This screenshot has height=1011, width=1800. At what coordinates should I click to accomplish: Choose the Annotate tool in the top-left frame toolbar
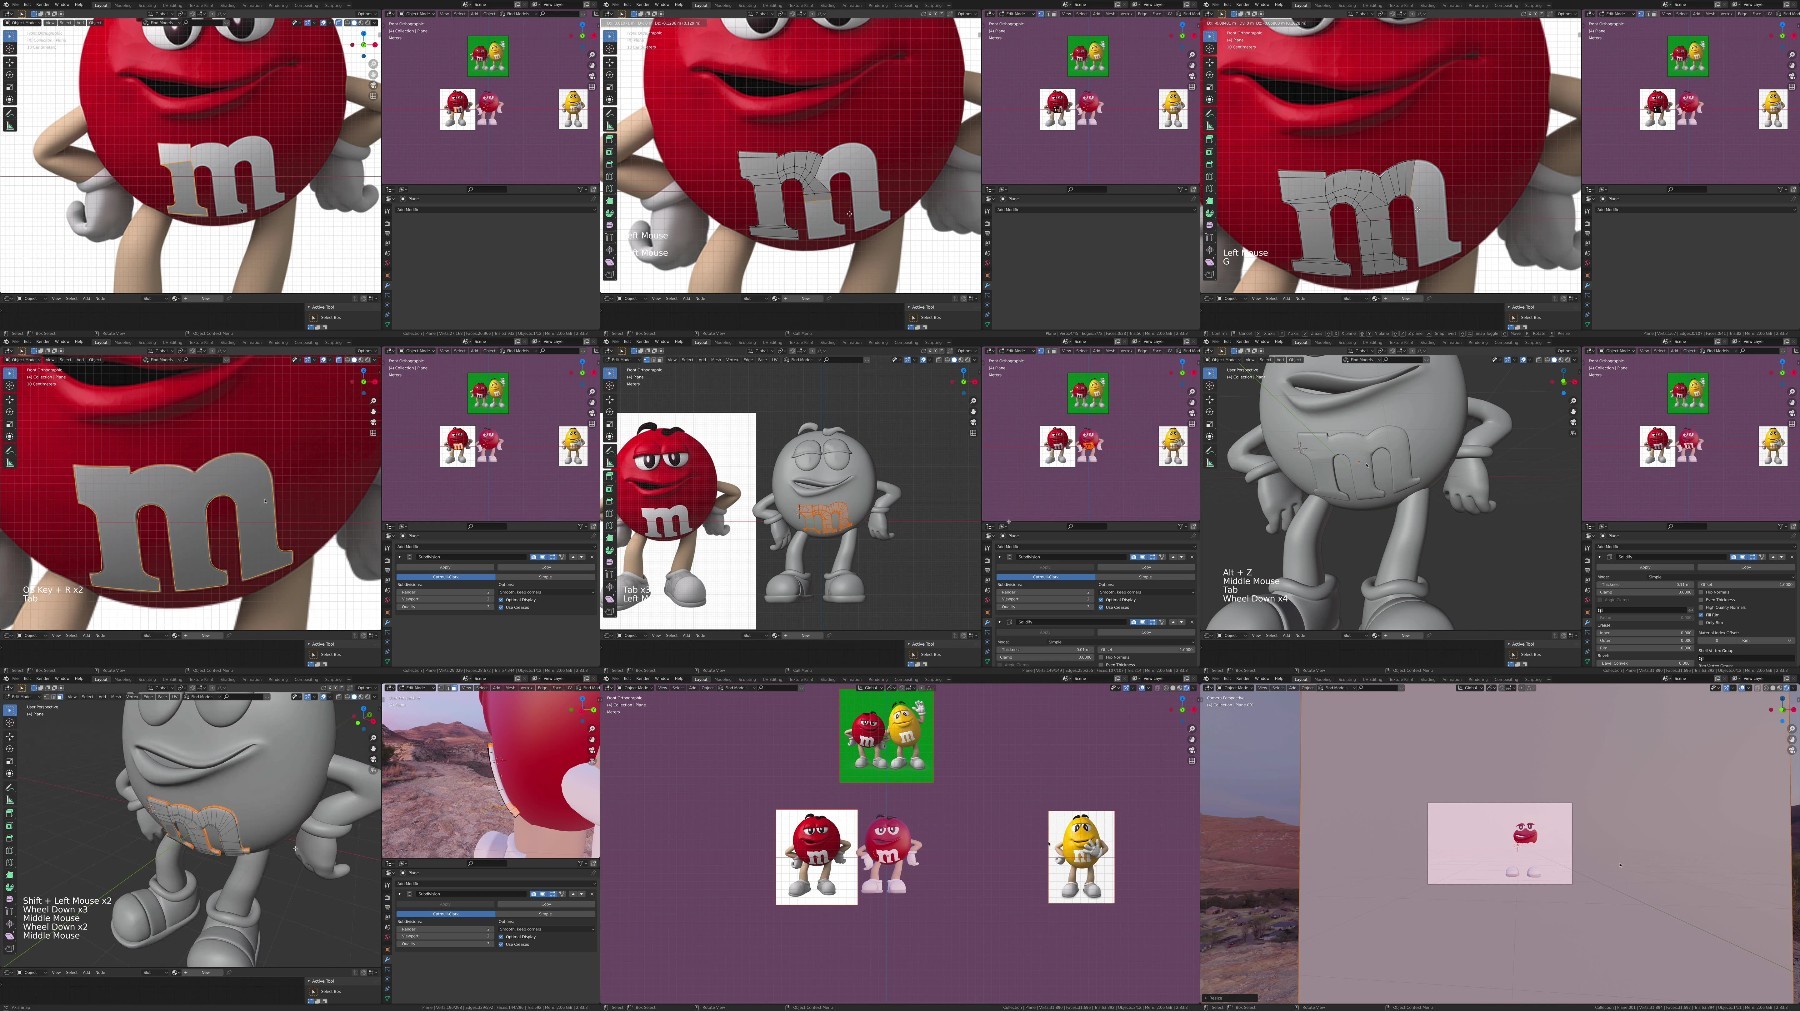[x=10, y=114]
